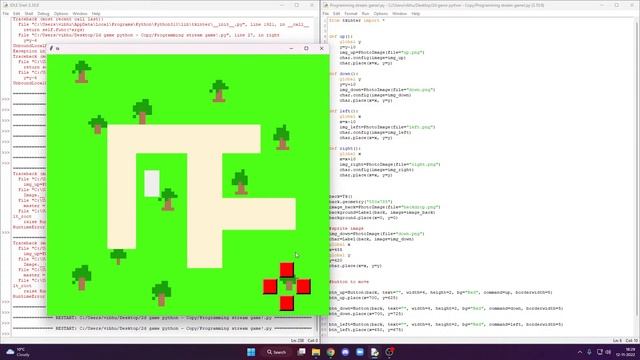Click the red left button in the game
Image resolution: width=640 pixels, height=360 pixels.
point(270,287)
